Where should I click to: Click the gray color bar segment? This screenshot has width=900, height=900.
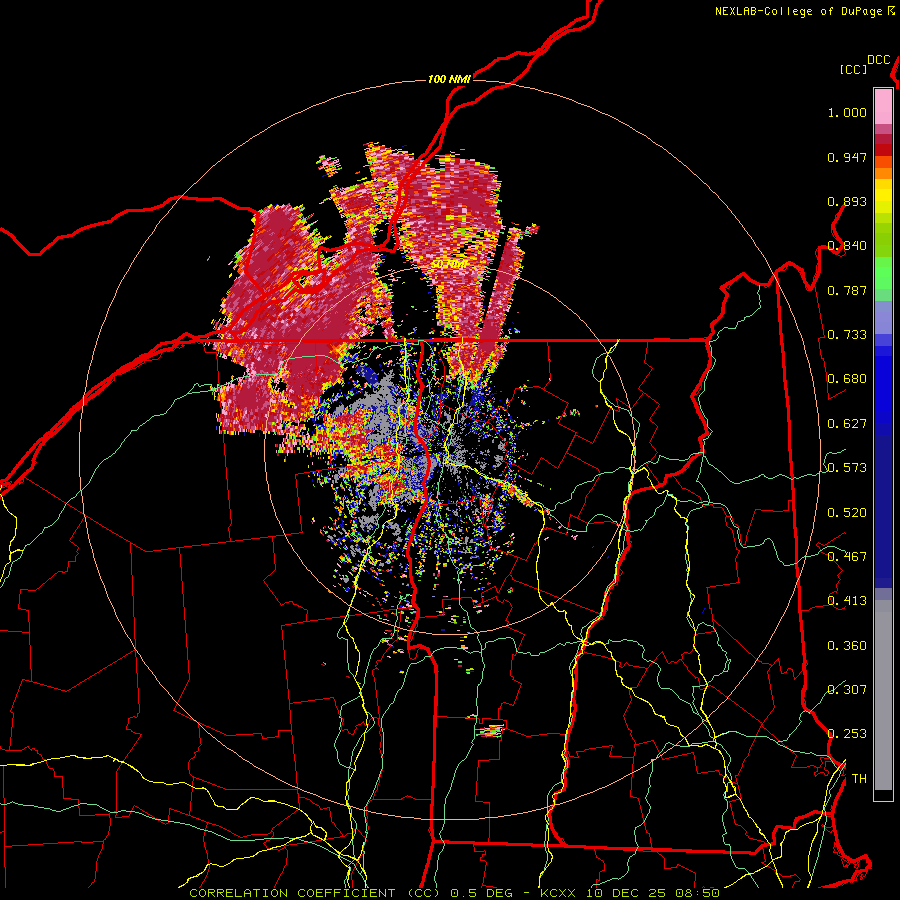click(883, 695)
